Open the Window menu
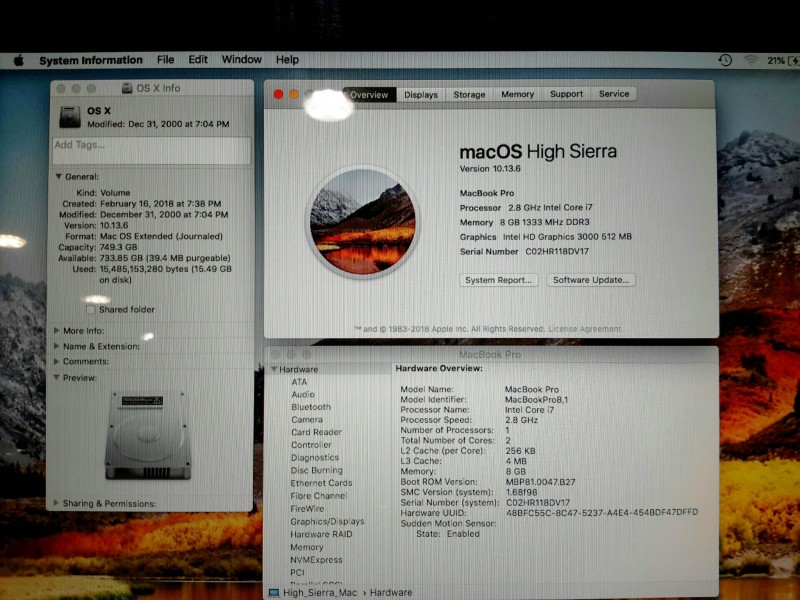Viewport: 800px width, 600px height. (x=241, y=60)
